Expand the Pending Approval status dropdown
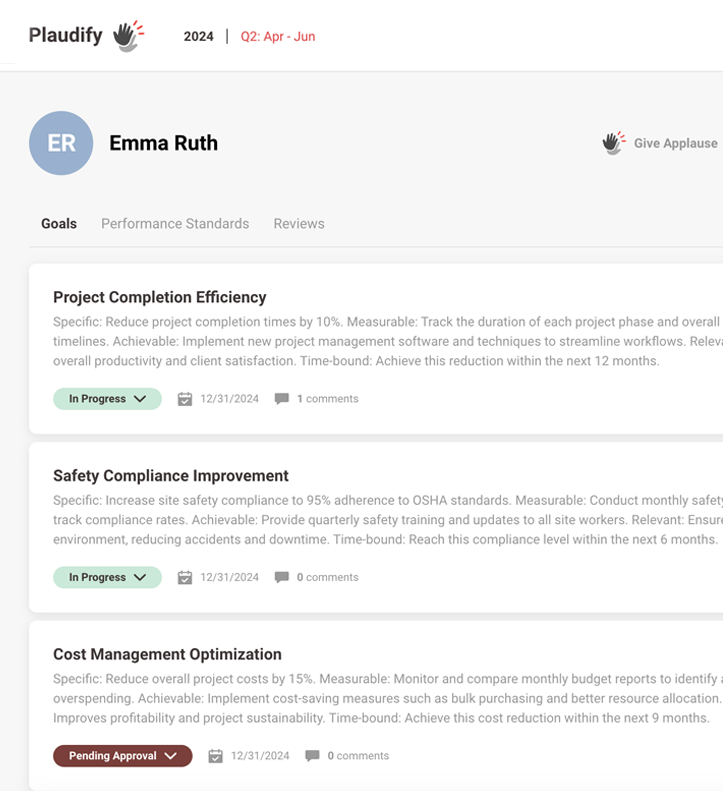Image resolution: width=723 pixels, height=791 pixels. [123, 756]
